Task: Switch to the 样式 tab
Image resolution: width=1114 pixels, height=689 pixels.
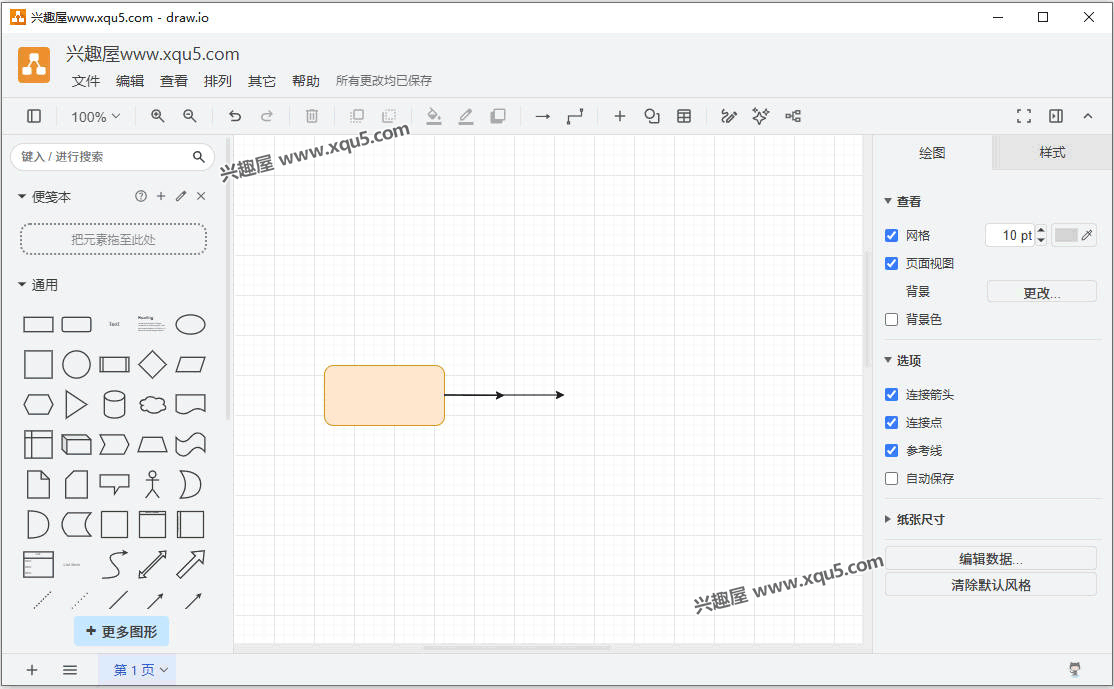Action: (x=1053, y=152)
